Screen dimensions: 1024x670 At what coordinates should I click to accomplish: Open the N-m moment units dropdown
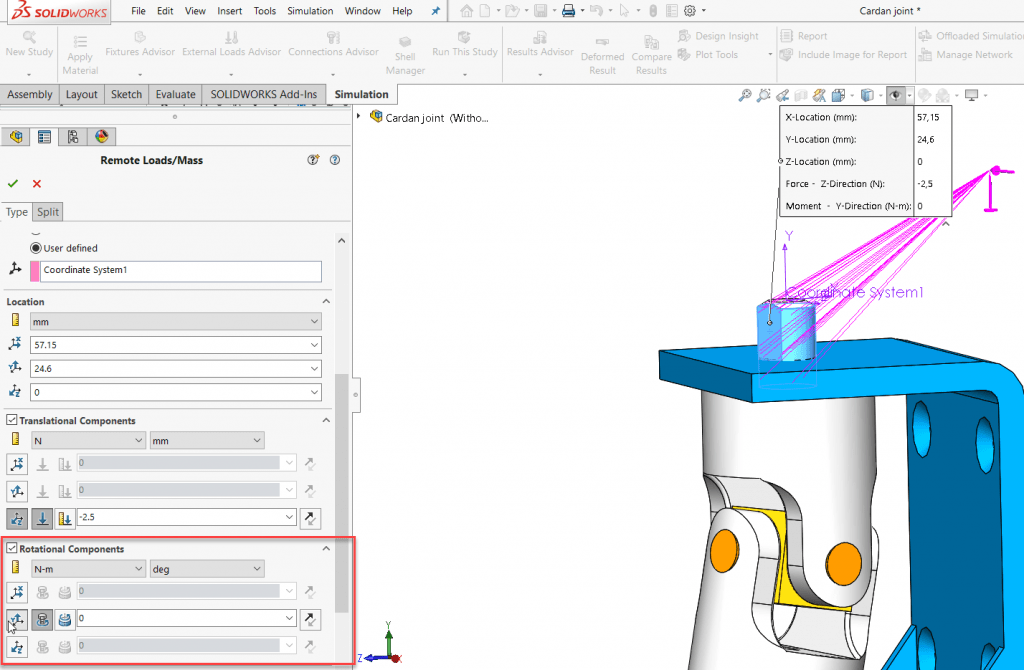(x=88, y=569)
